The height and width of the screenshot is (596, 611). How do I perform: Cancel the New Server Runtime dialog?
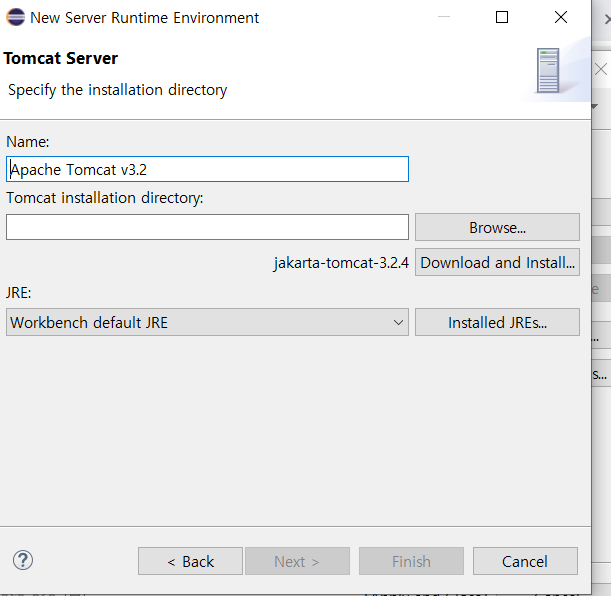click(x=525, y=561)
